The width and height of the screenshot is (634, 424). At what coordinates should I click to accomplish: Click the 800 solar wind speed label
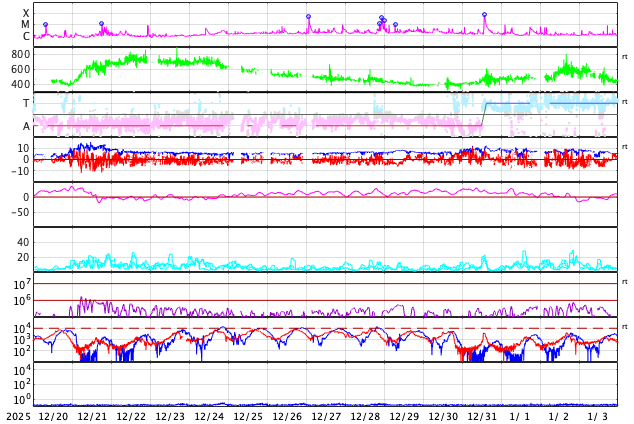[x=20, y=54]
